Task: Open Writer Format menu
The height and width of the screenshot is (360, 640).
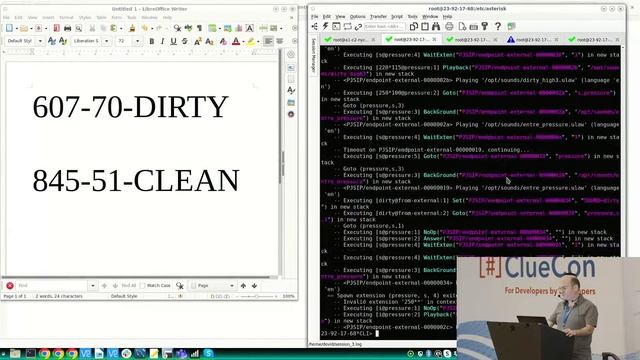Action: 66,18
